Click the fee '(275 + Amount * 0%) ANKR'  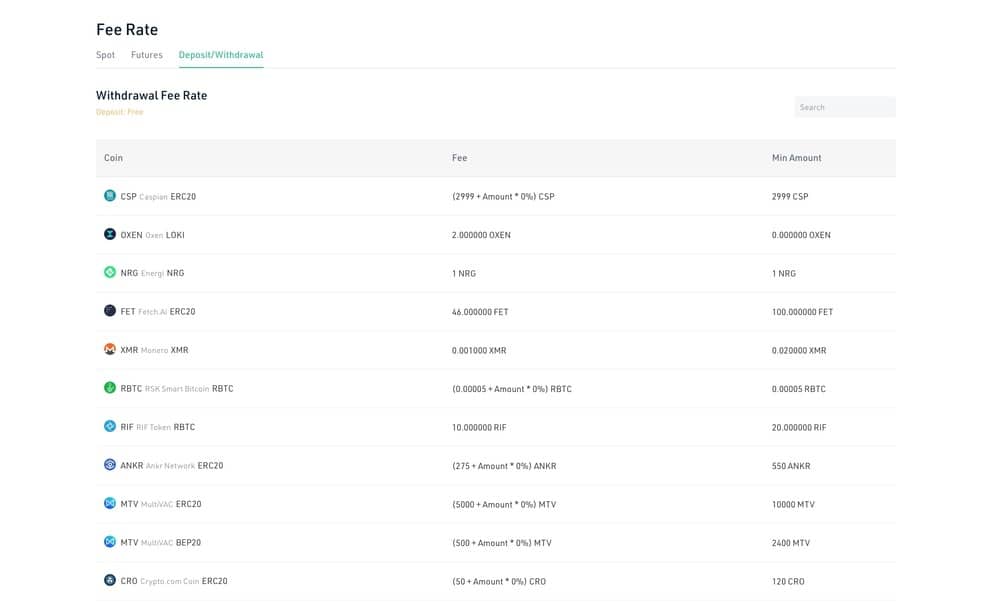click(504, 466)
